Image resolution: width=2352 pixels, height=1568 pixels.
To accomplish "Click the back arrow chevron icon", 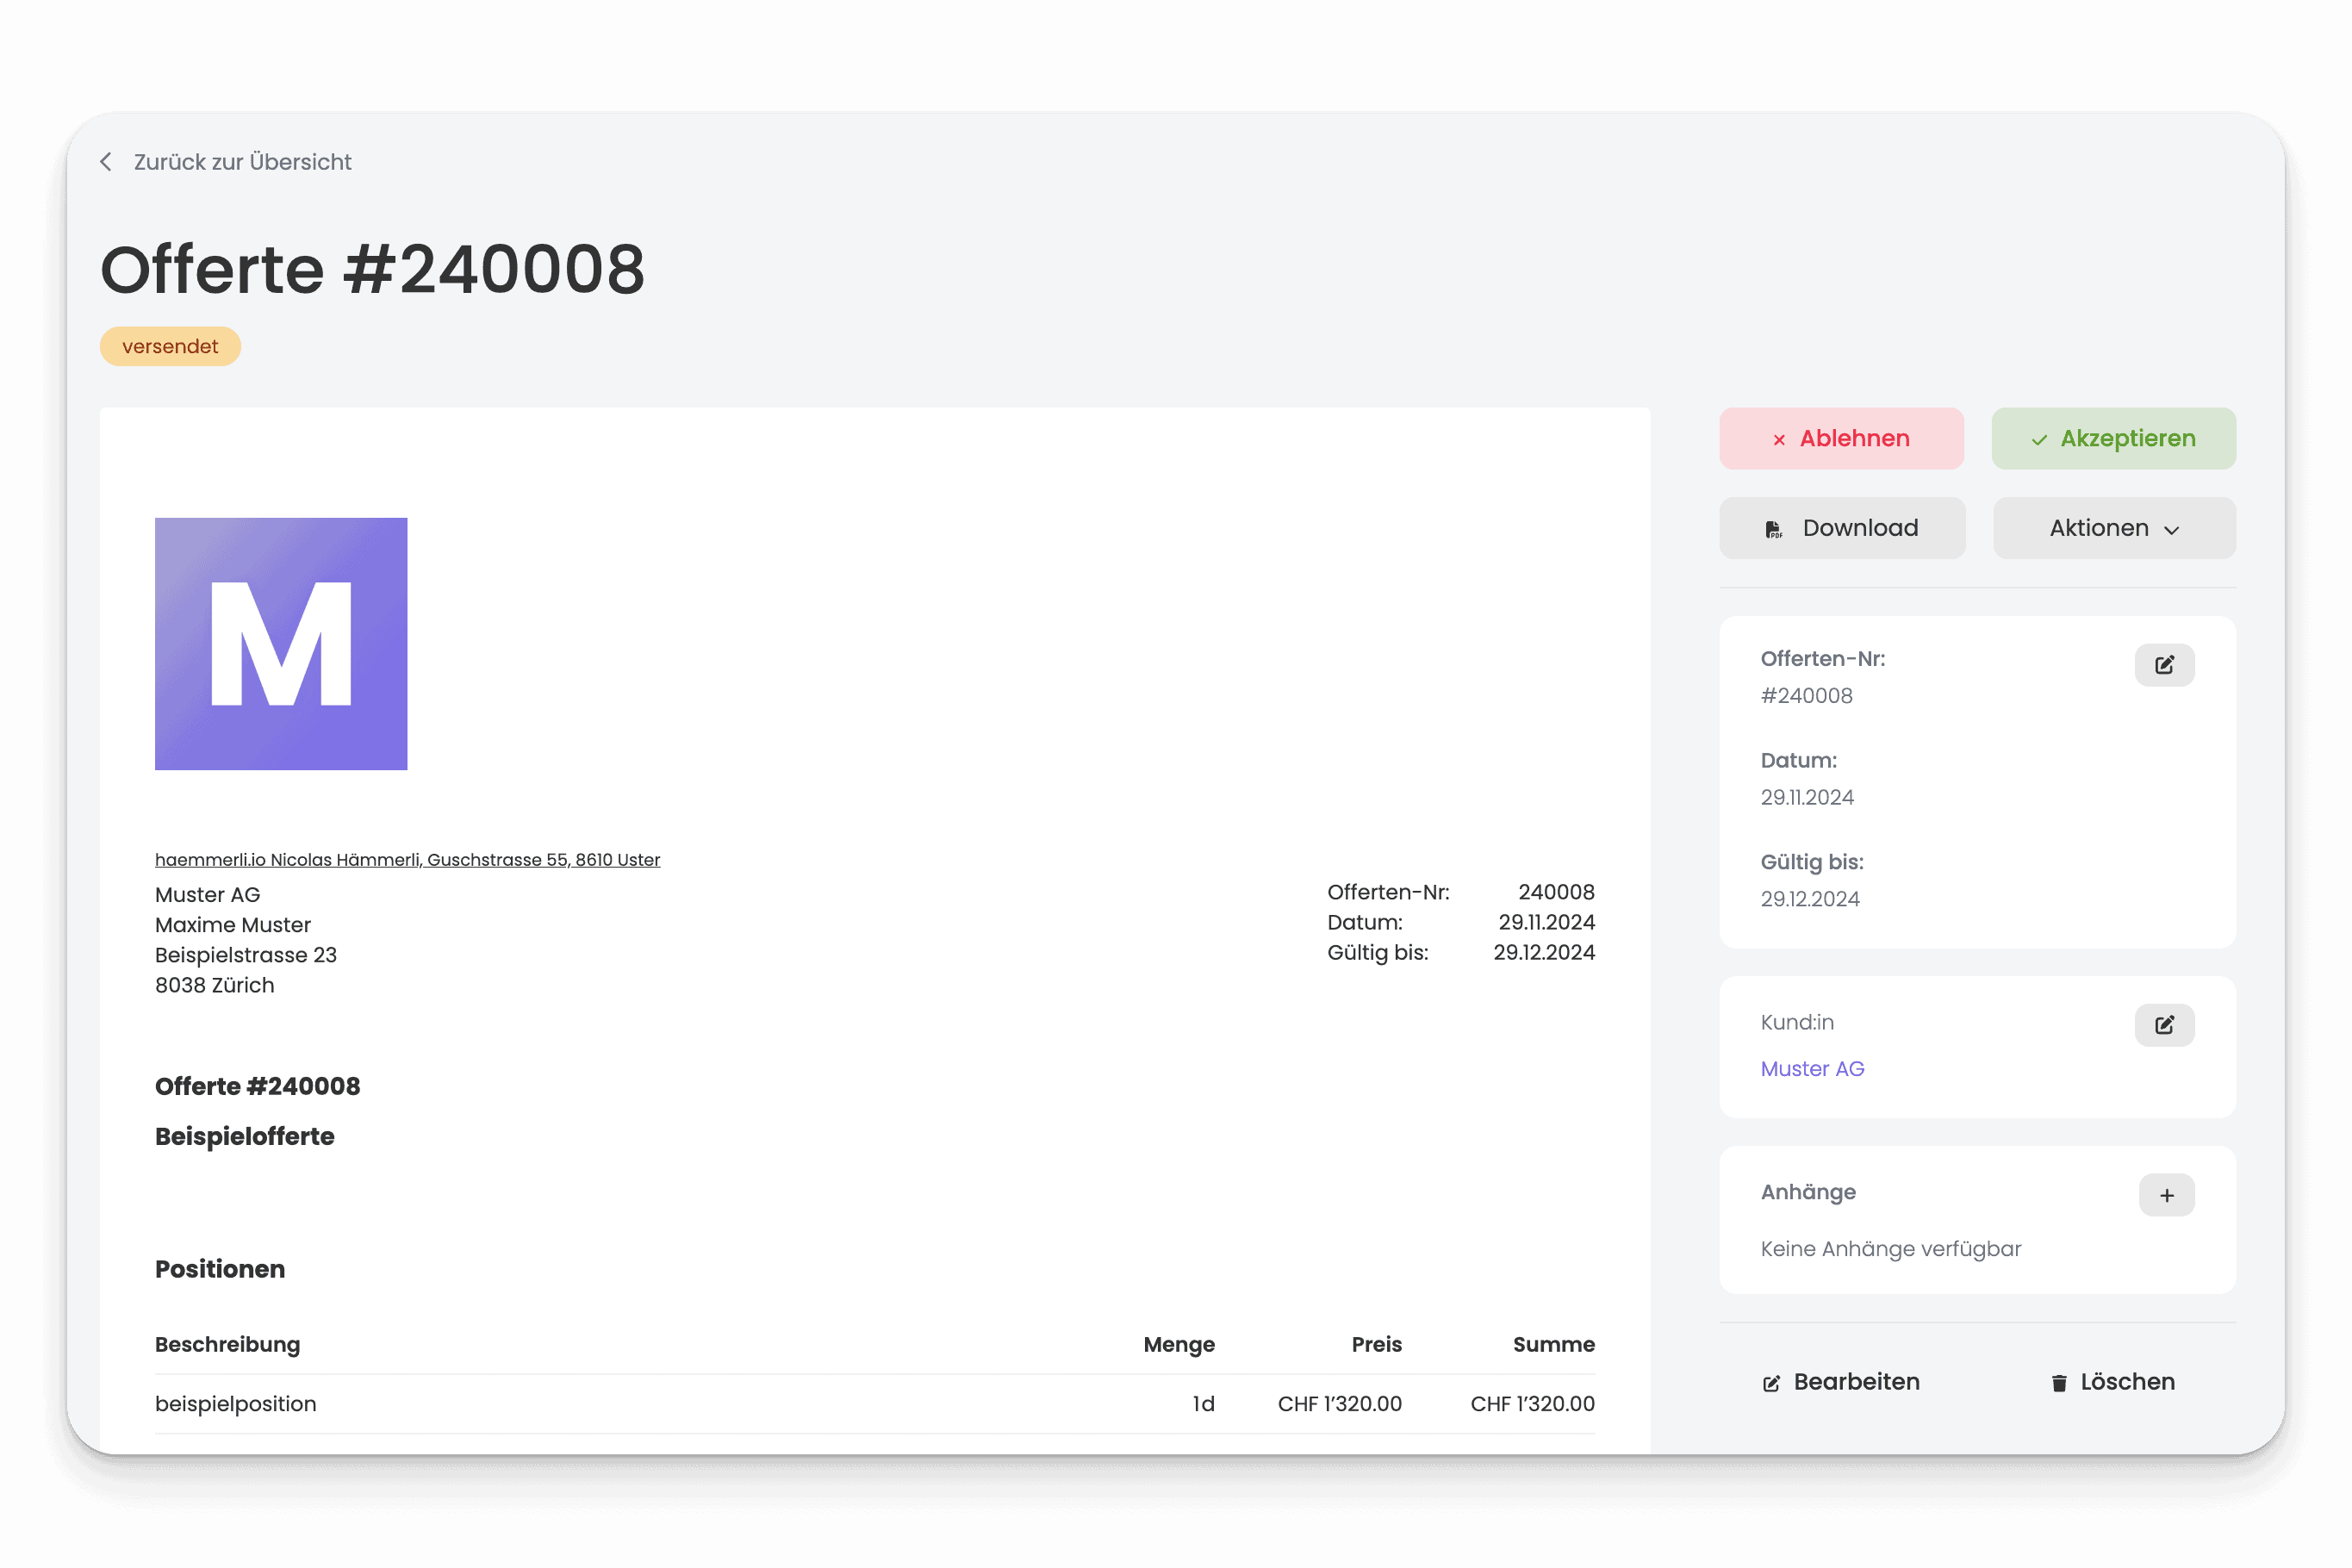I will coord(106,162).
